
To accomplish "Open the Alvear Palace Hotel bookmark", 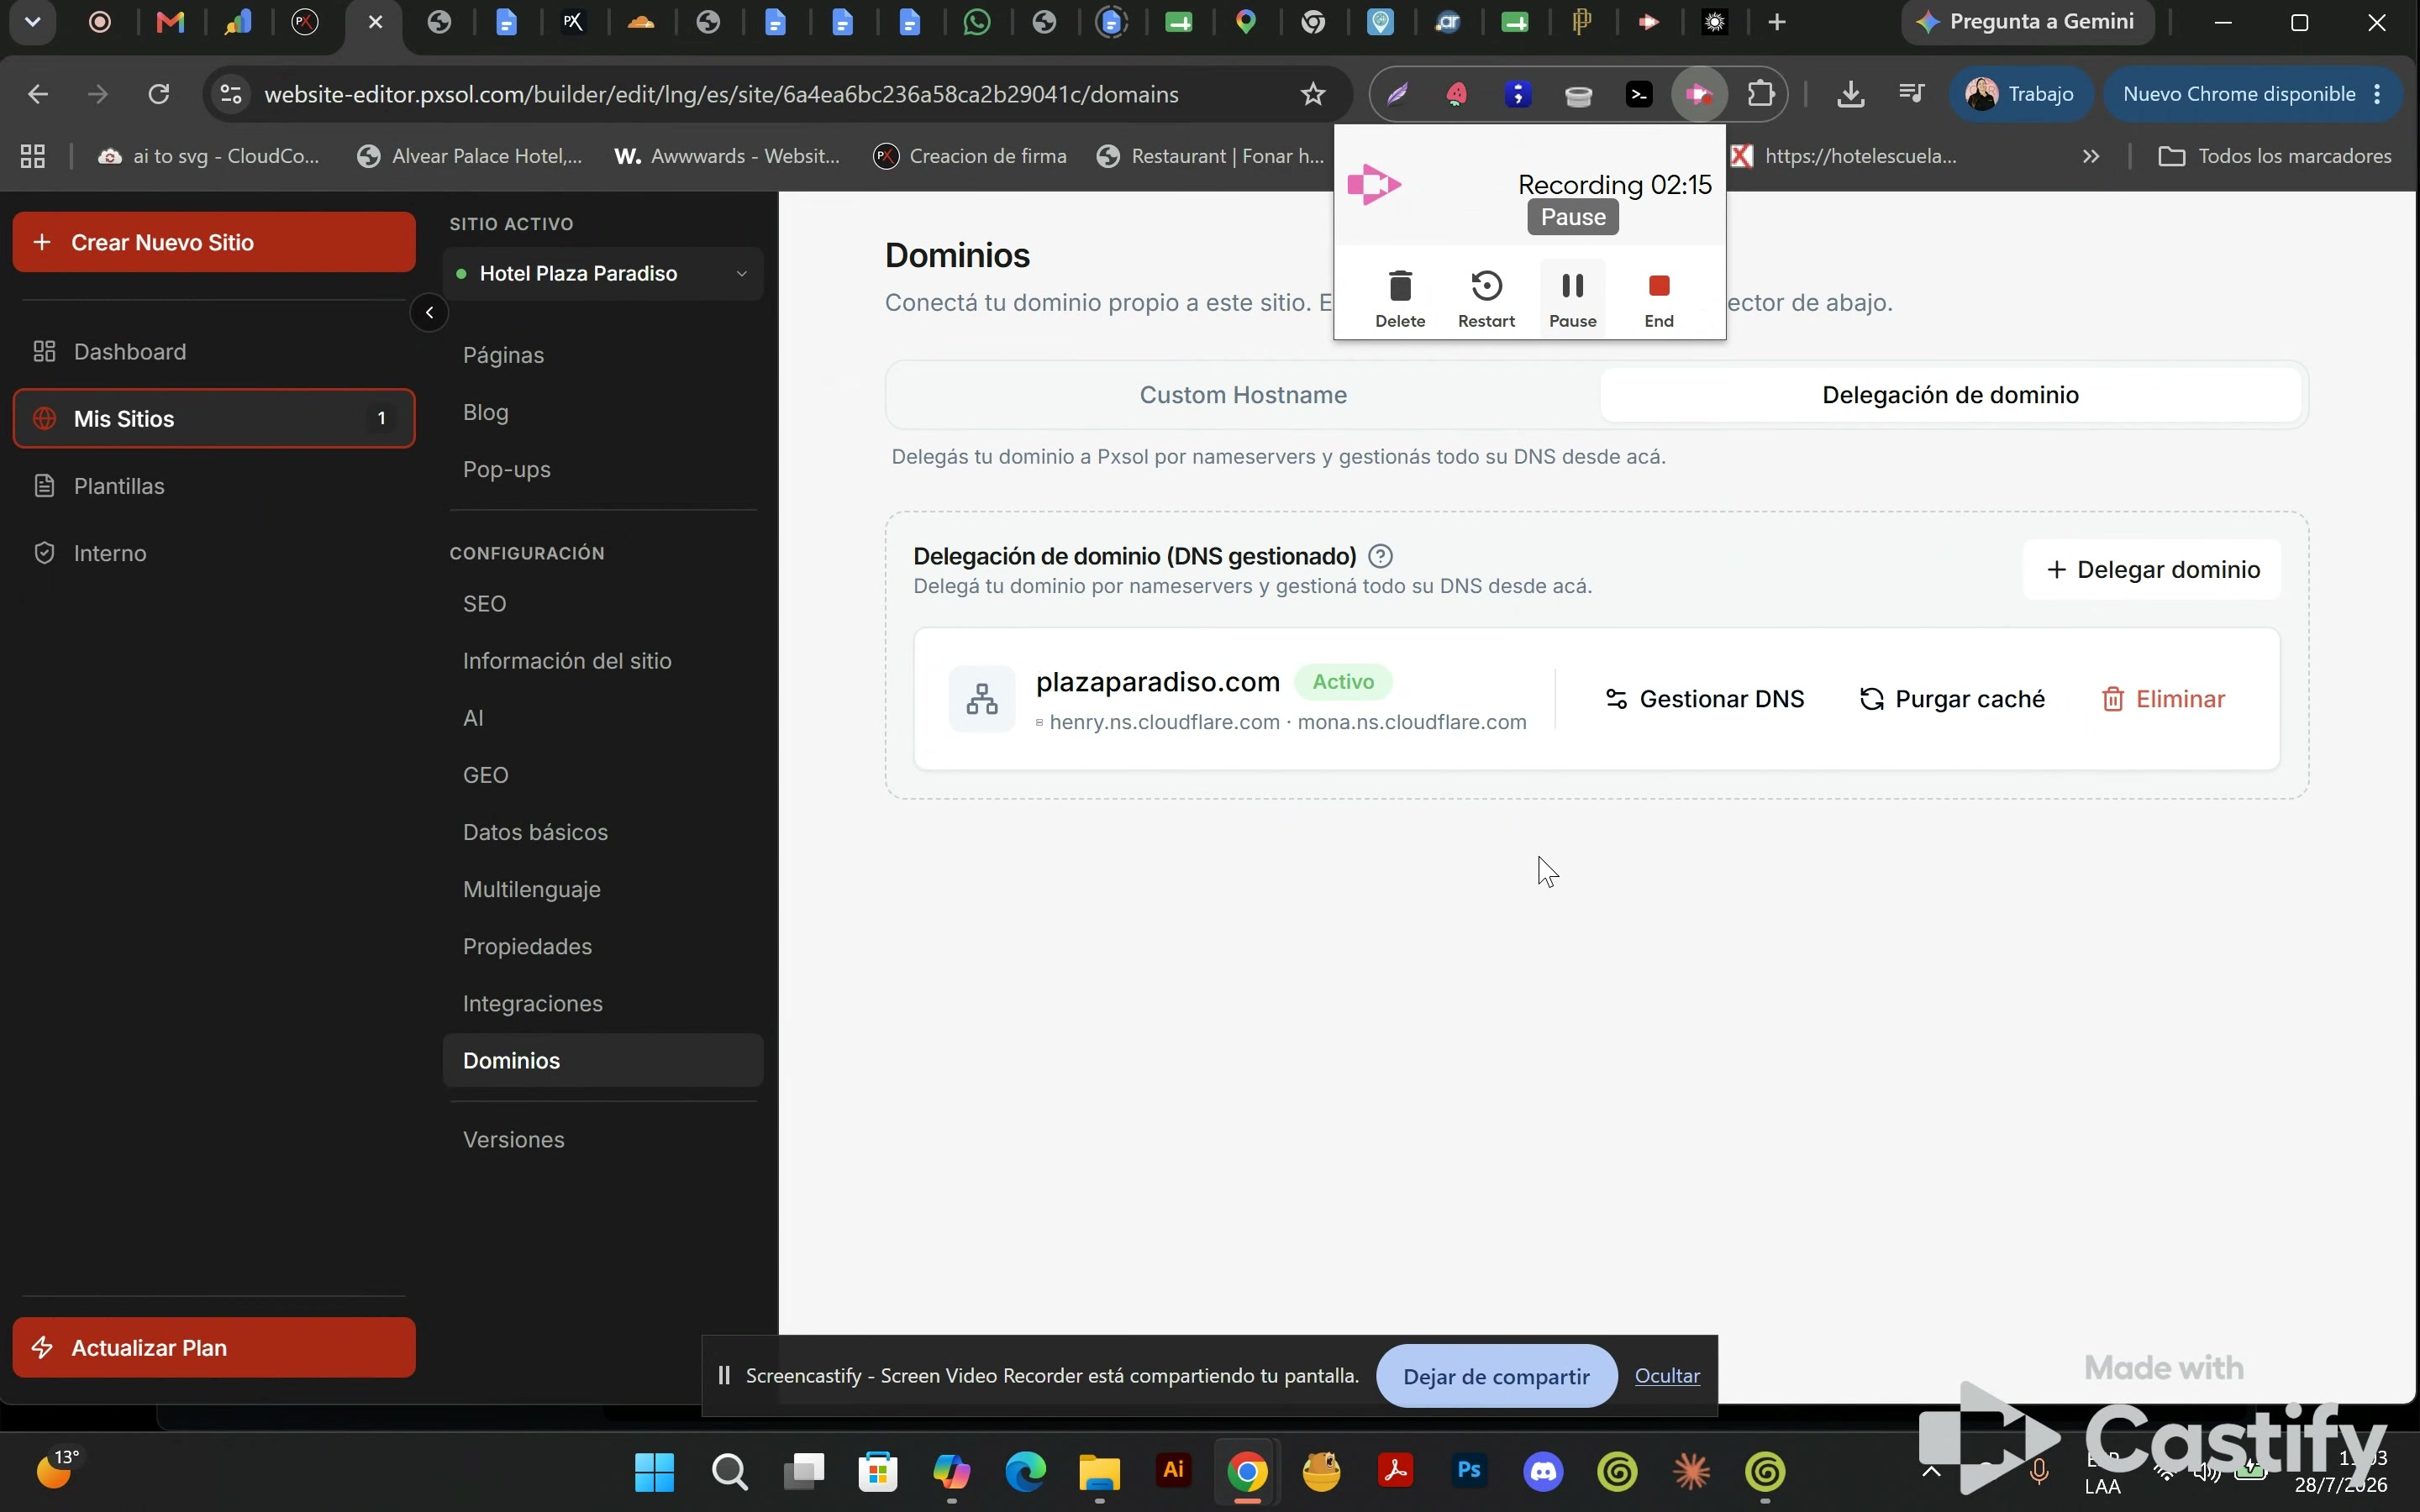I will [x=470, y=156].
